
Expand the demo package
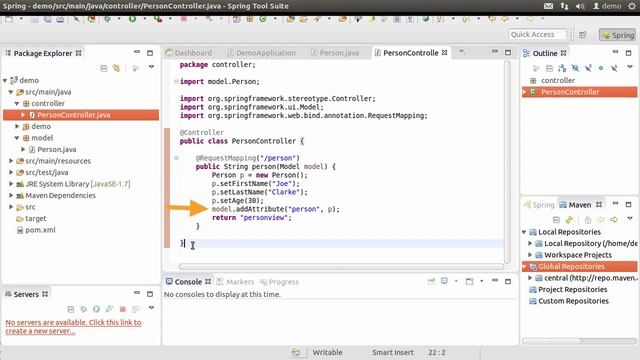click(x=17, y=127)
